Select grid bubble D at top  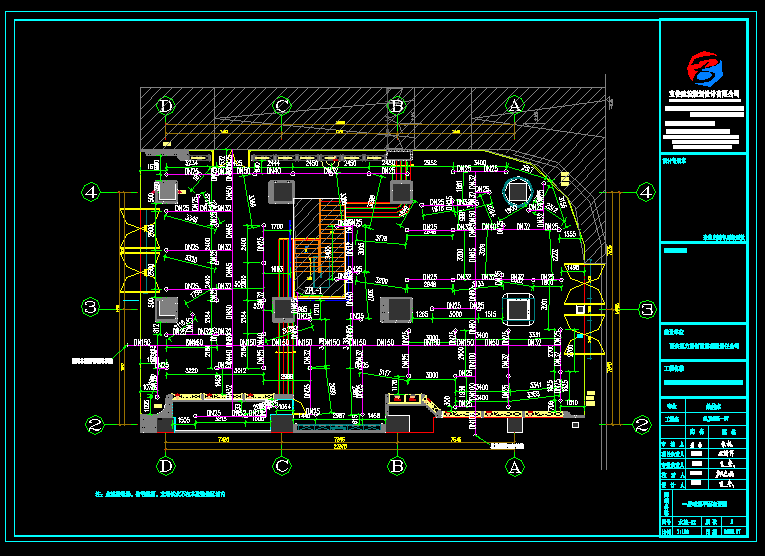[165, 105]
